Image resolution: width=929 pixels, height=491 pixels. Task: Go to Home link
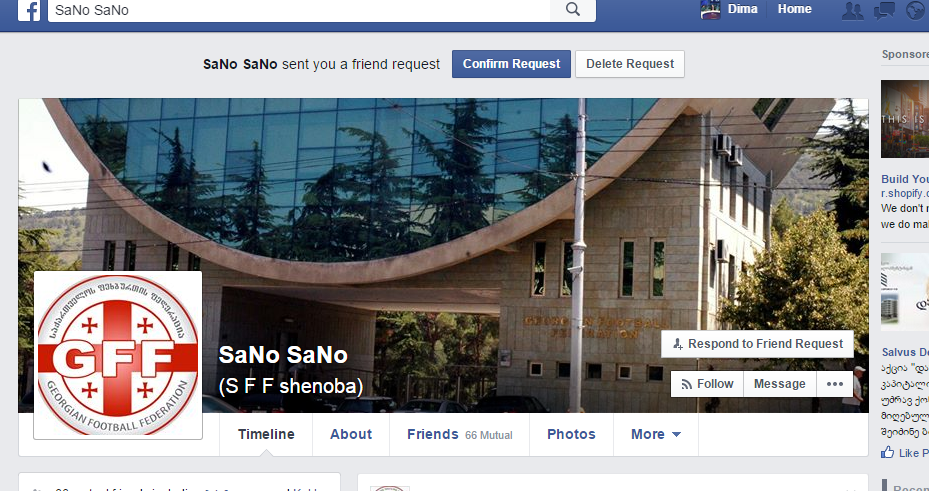click(795, 9)
